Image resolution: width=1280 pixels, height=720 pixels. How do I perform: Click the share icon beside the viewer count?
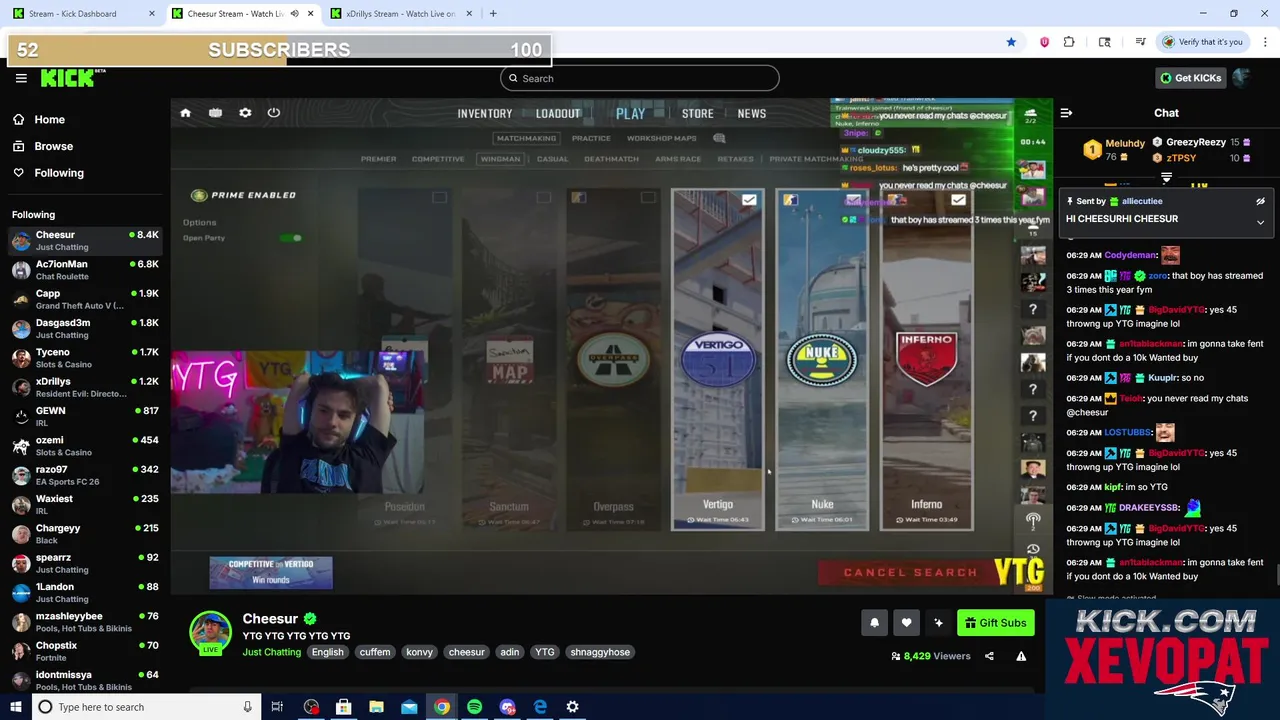coord(989,656)
